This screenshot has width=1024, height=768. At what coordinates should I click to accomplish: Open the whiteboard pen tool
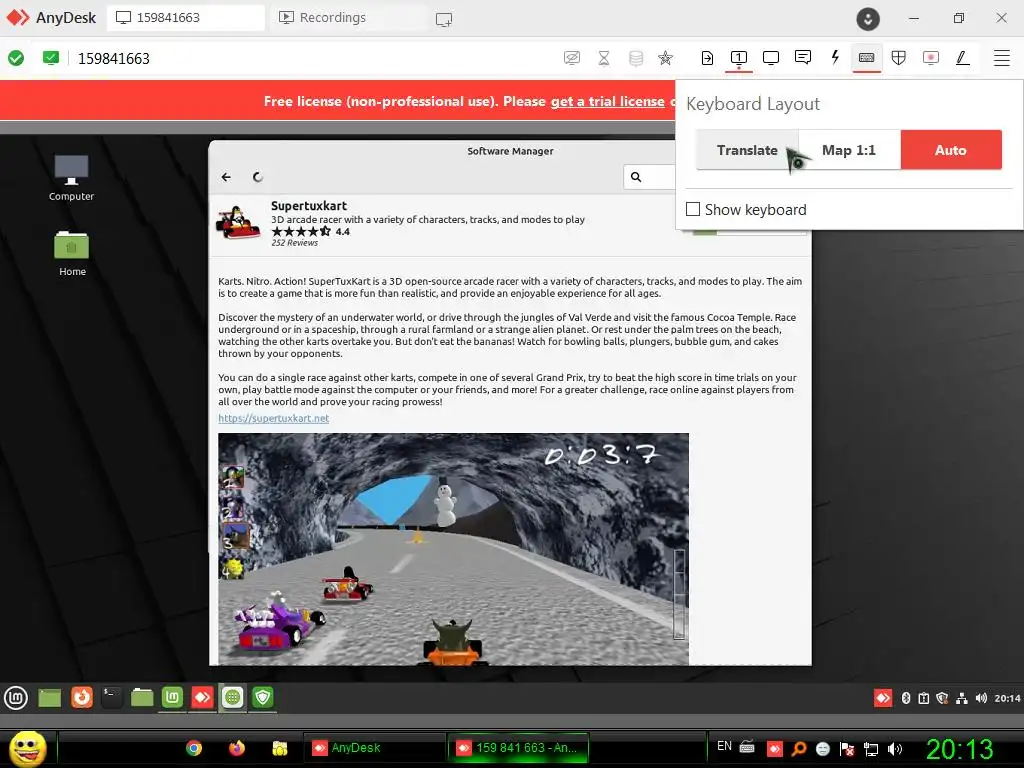tap(963, 58)
